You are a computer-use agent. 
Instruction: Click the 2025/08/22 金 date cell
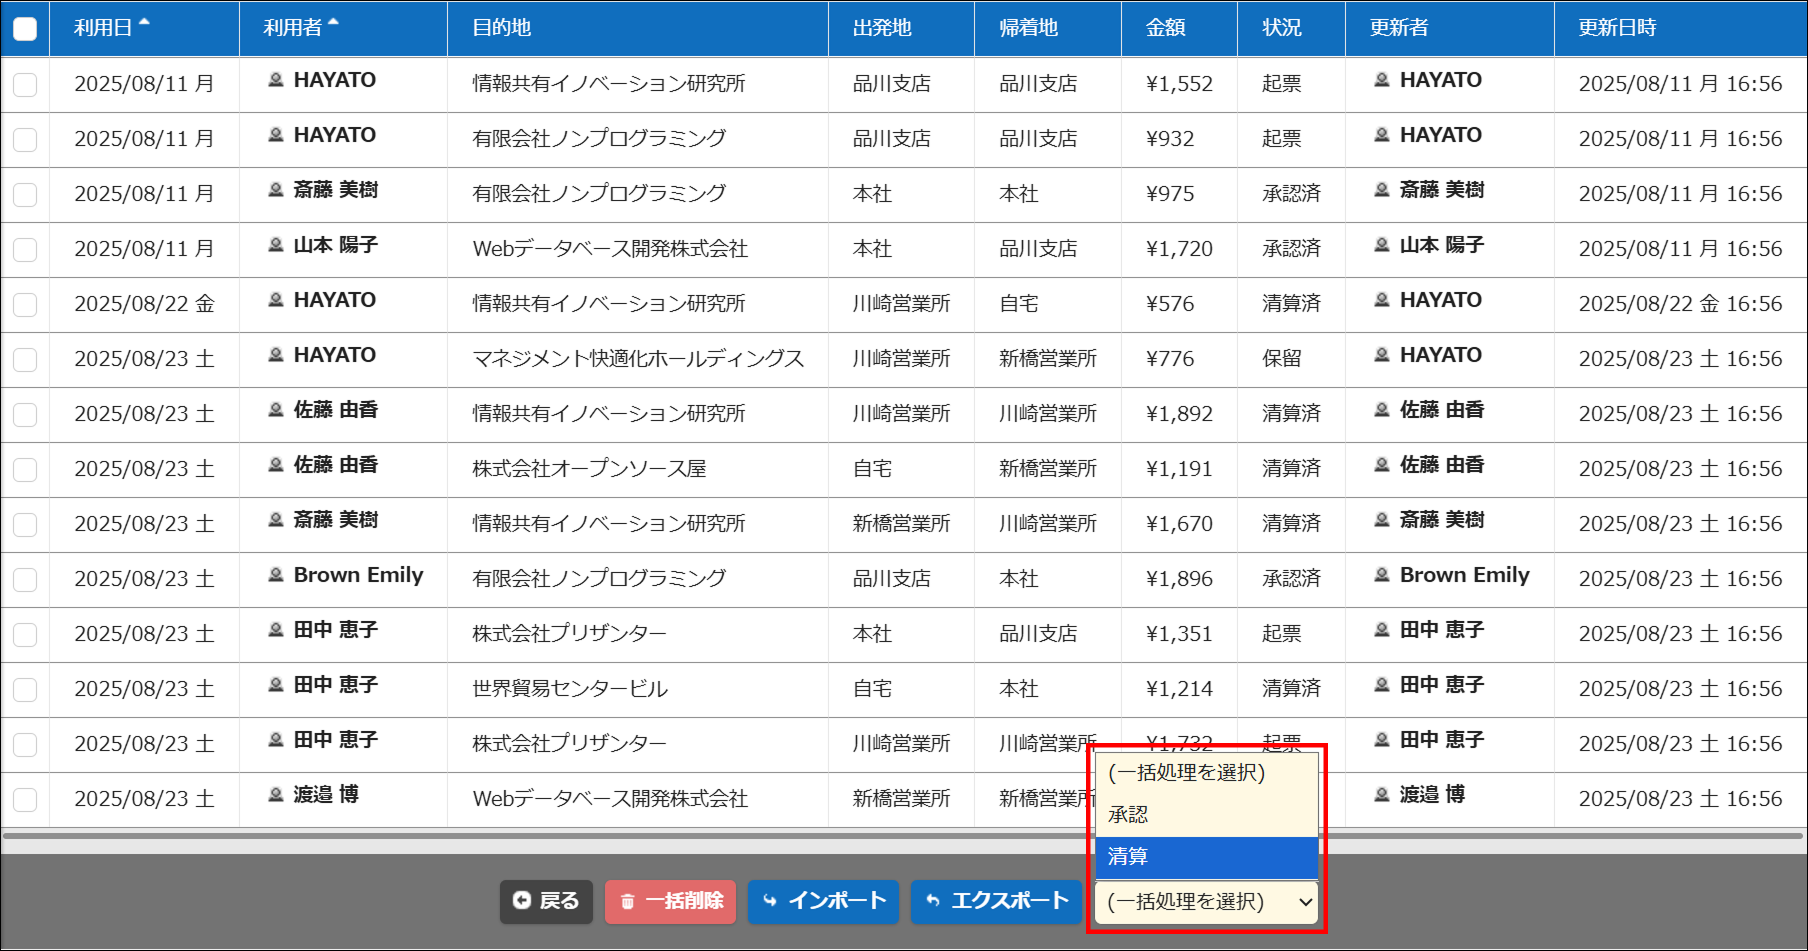(x=144, y=304)
